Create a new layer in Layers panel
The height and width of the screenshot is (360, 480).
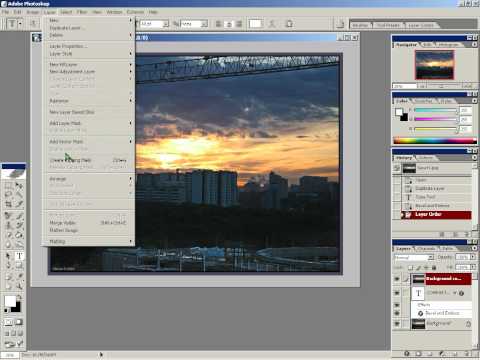[x=456, y=354]
